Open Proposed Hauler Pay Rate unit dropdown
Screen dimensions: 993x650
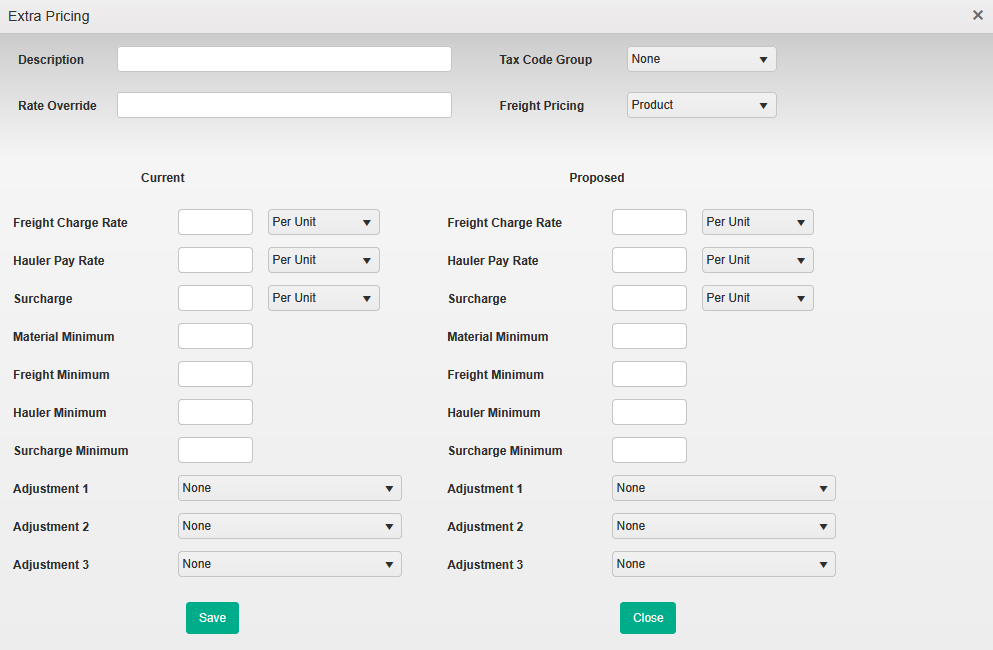[x=757, y=260]
